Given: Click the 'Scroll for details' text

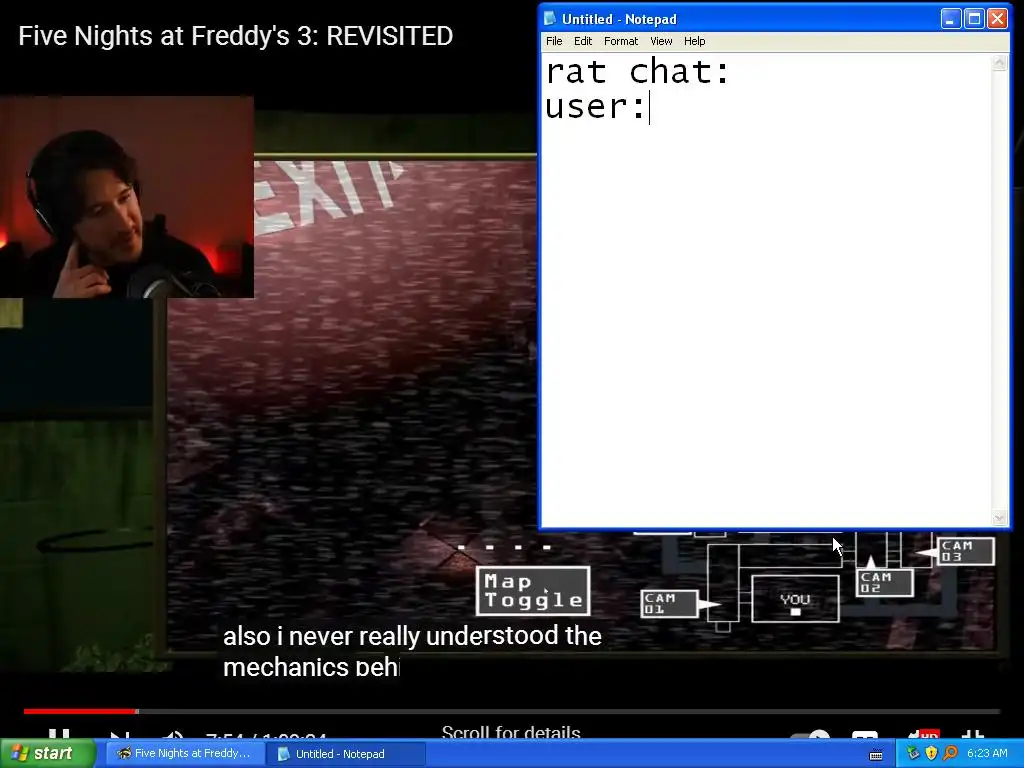Looking at the screenshot, I should click(511, 732).
